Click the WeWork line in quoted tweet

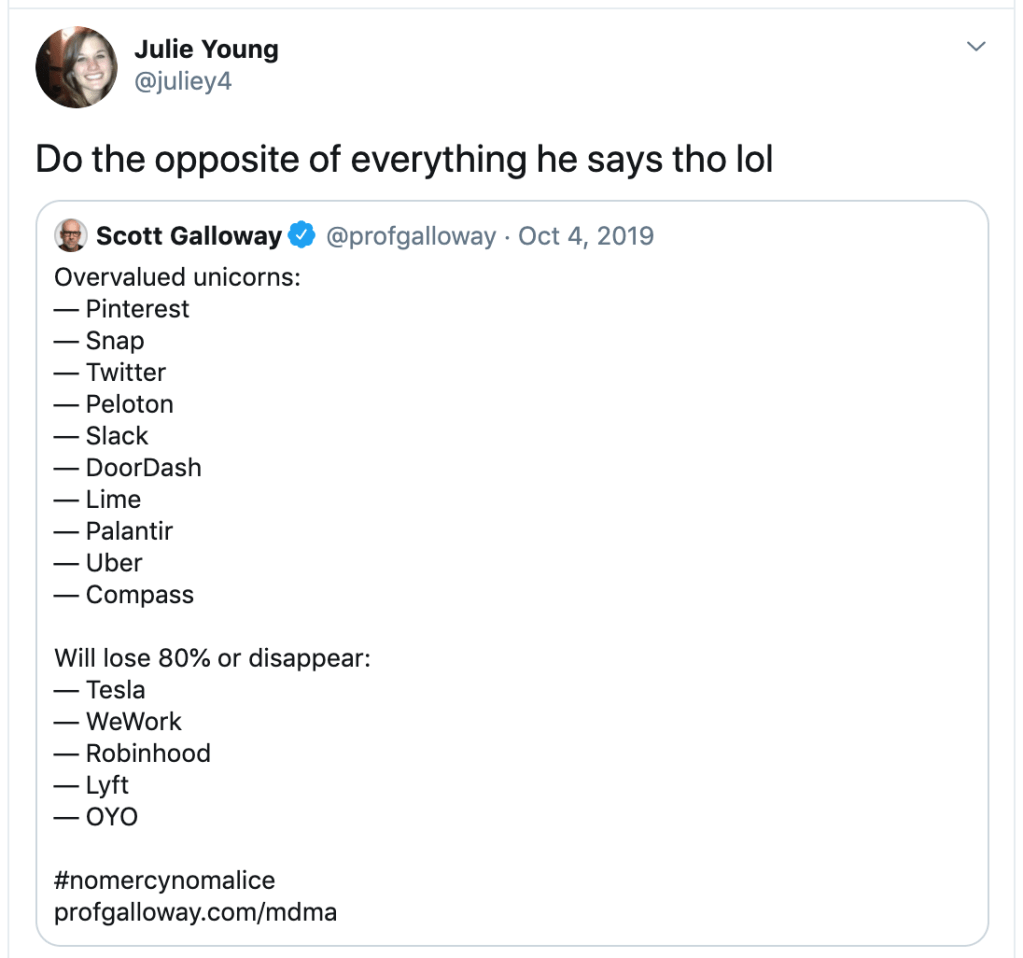[133, 722]
